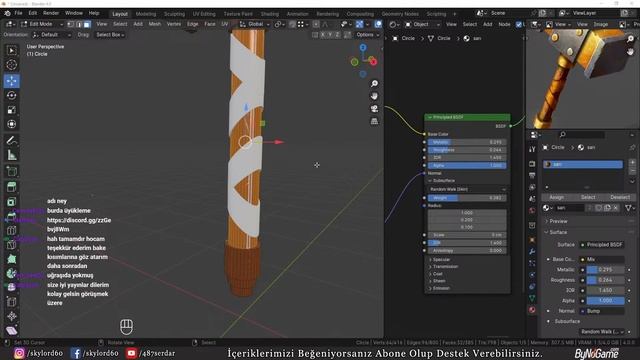Image resolution: width=640 pixels, height=360 pixels.
Task: Click the material Select button
Action: (x=588, y=197)
